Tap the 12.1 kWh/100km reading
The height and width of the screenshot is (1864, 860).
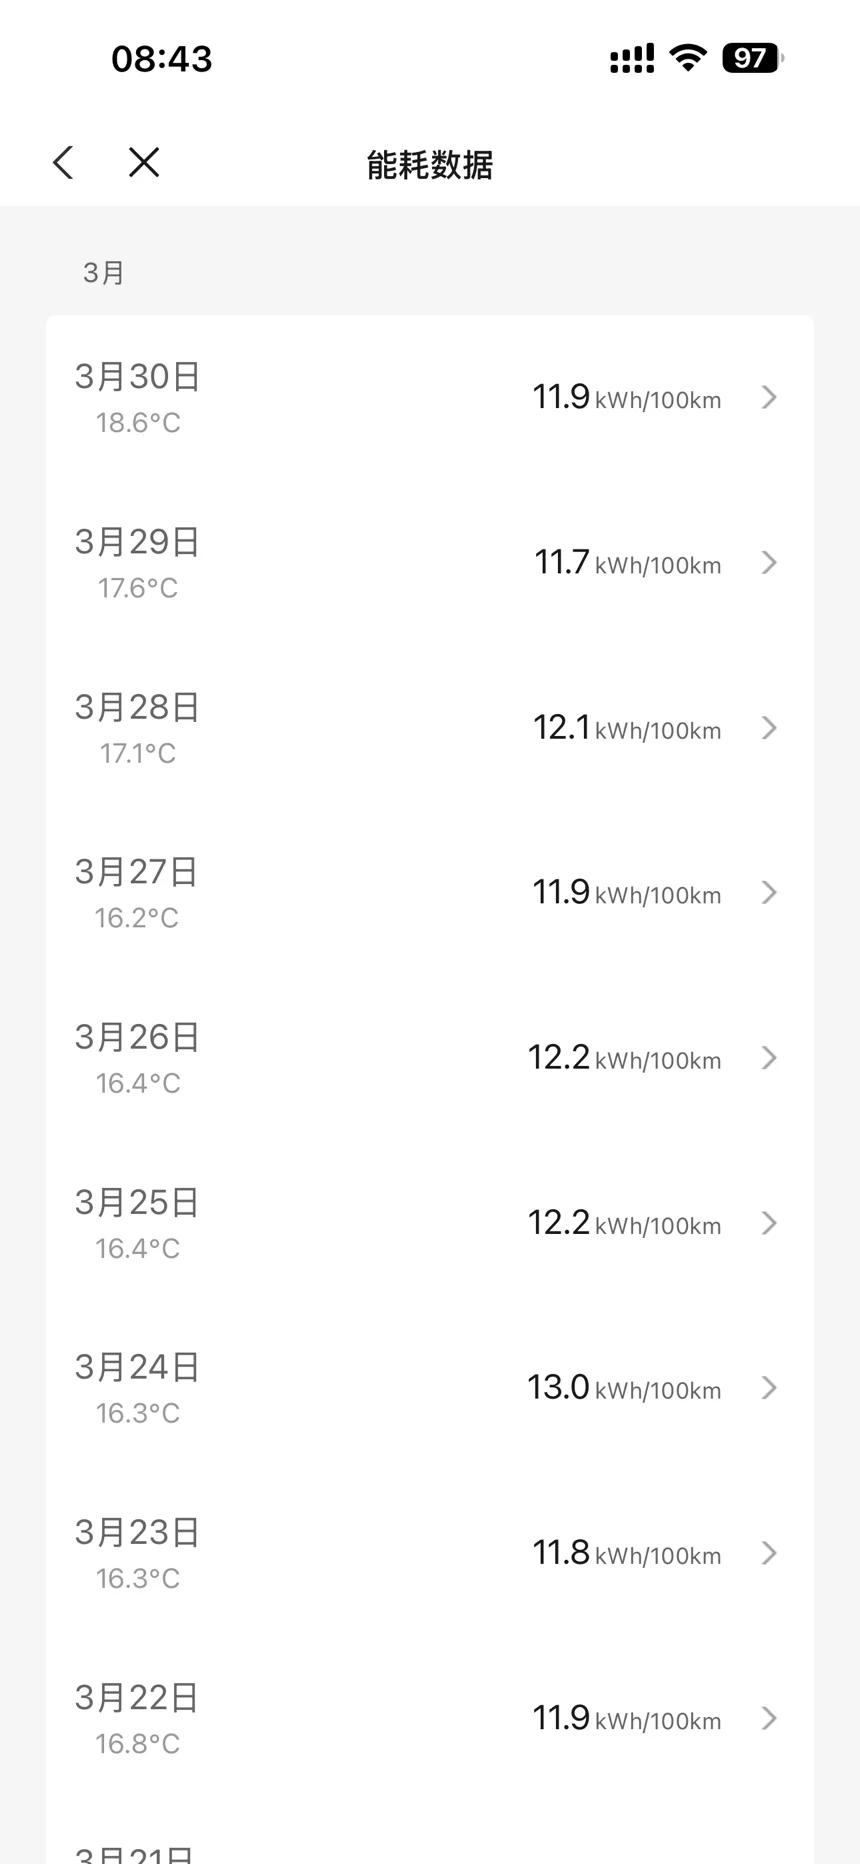tap(627, 728)
